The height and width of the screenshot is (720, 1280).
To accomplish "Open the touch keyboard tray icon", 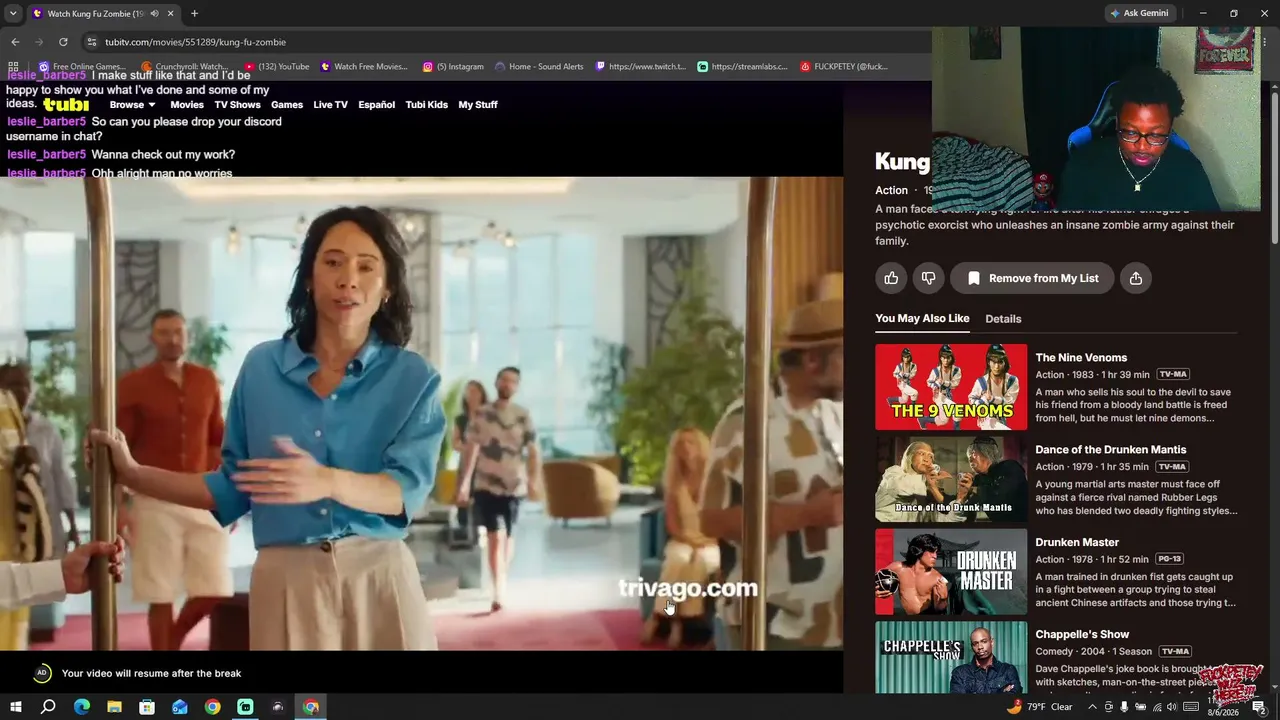I will (x=1191, y=707).
